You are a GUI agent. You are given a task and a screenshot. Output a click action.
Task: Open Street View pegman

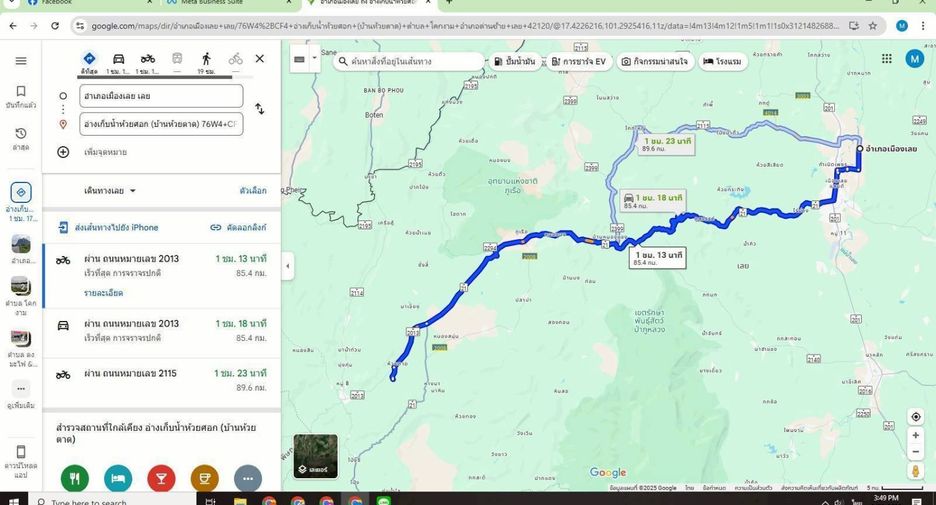pos(916,472)
